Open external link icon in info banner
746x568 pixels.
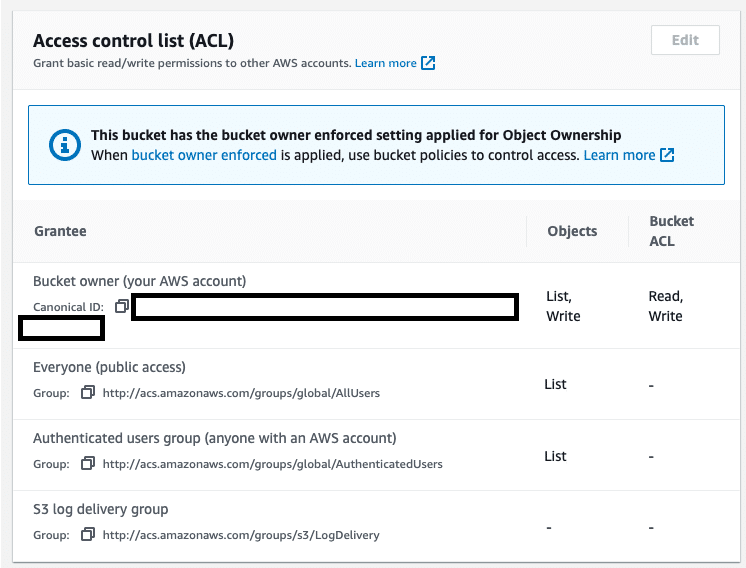(667, 155)
